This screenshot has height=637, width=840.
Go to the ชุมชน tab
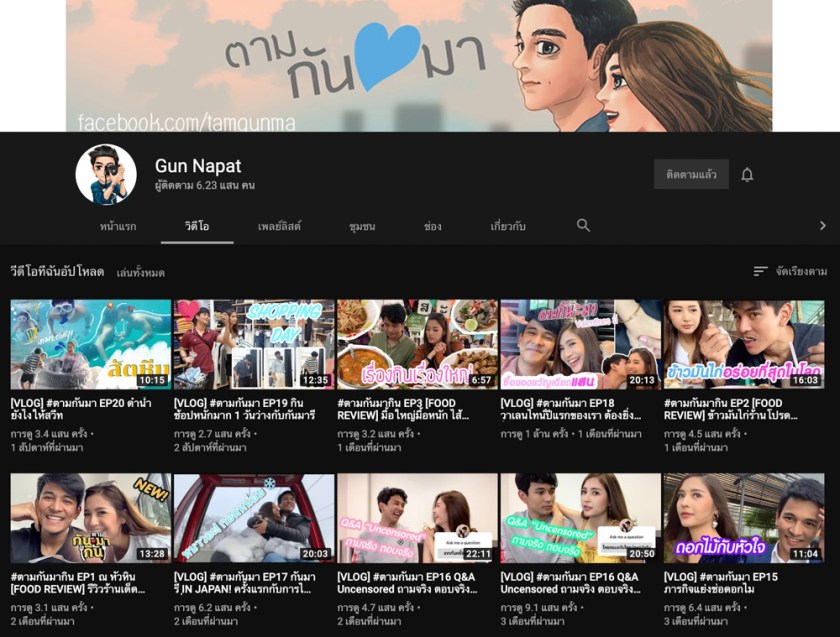(x=362, y=227)
